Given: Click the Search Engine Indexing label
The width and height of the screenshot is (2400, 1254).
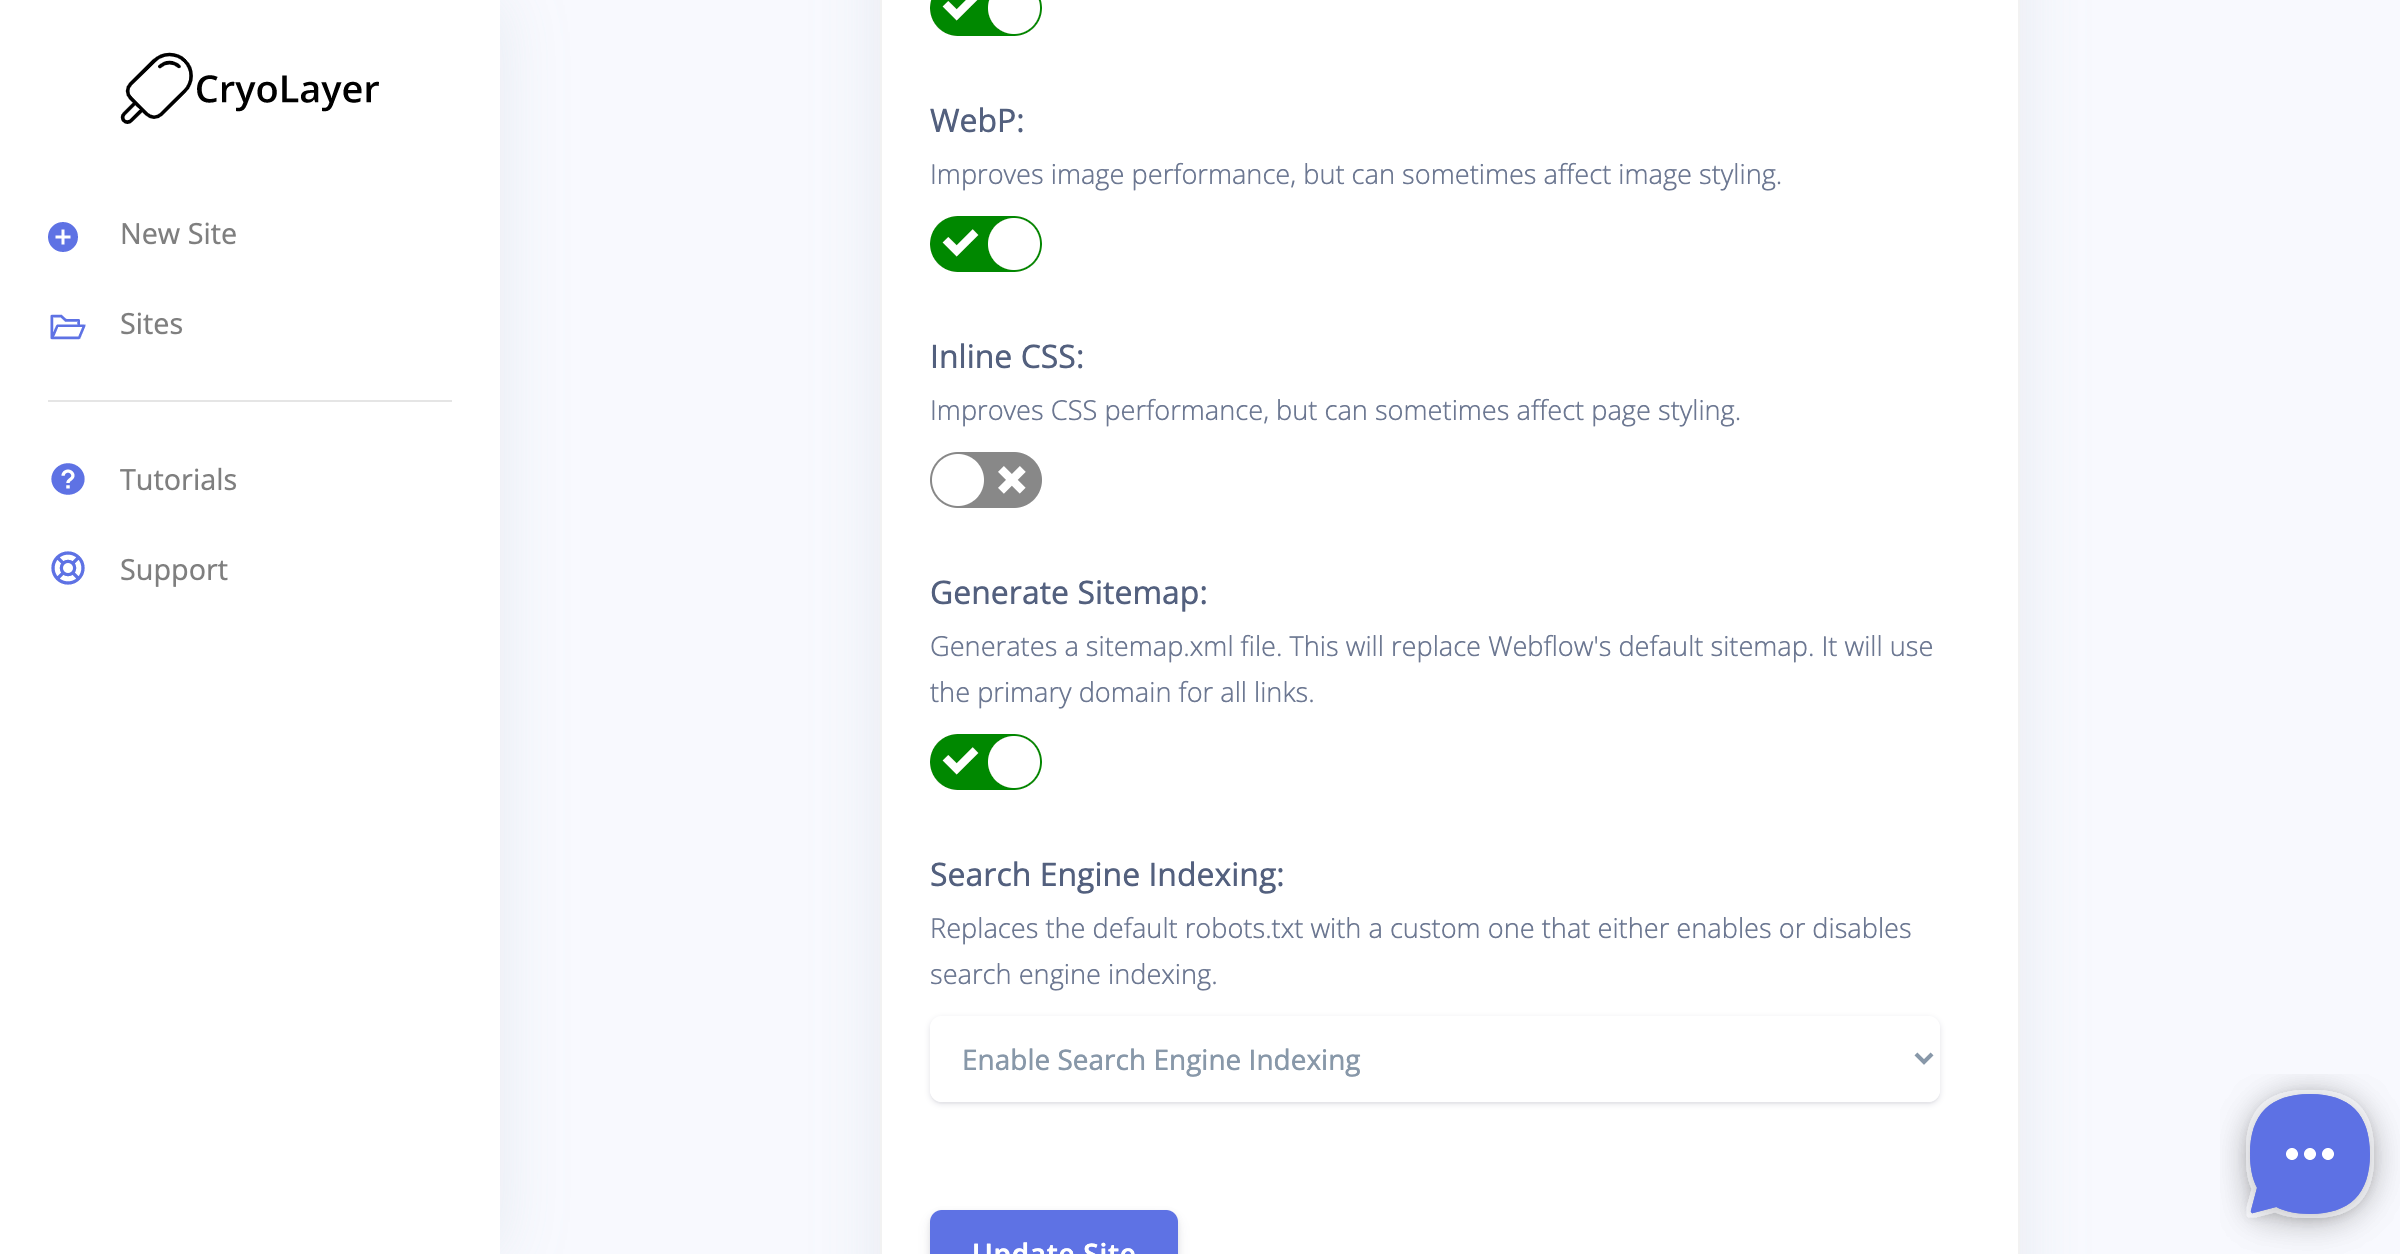Looking at the screenshot, I should [x=1106, y=875].
